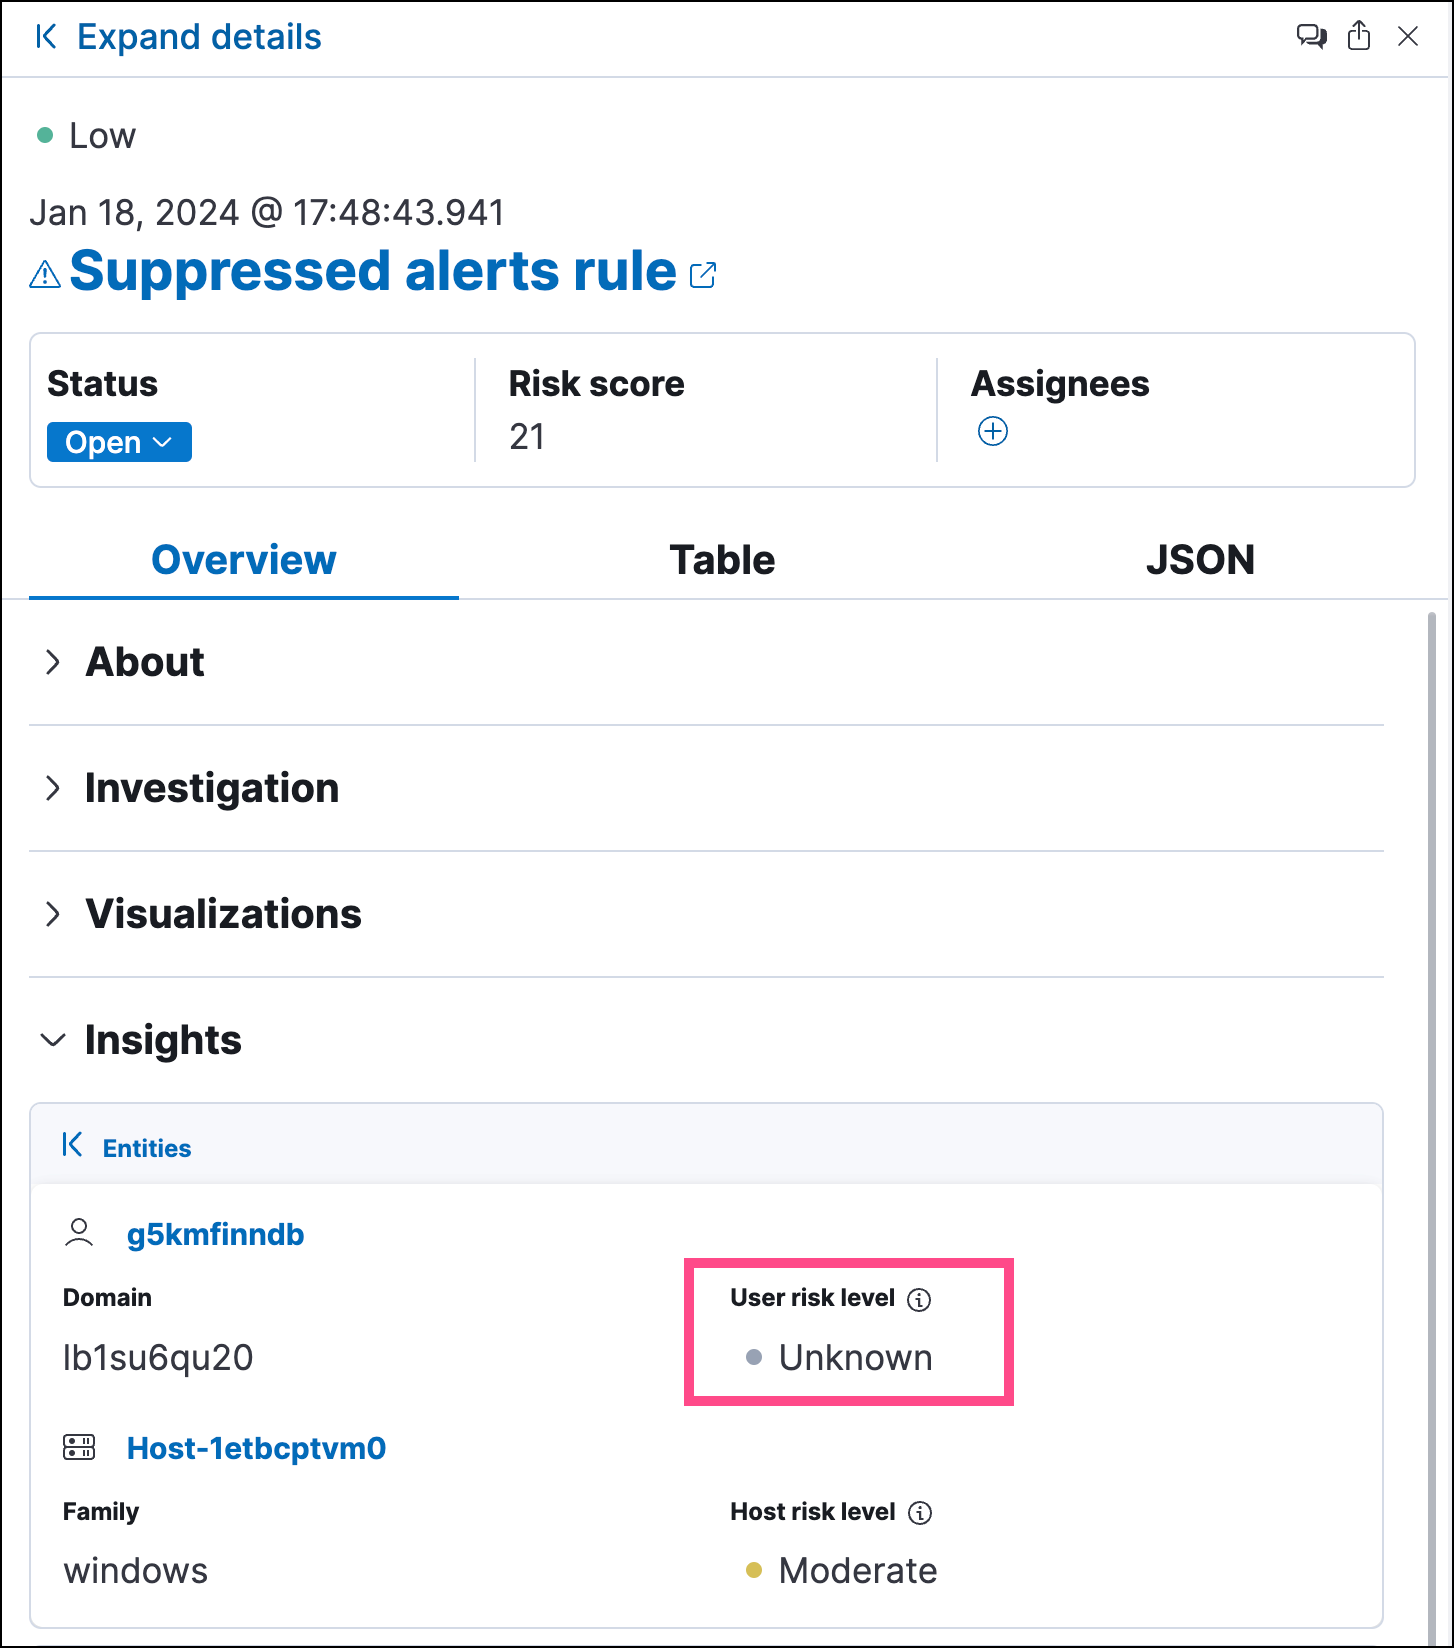Click the g5kmfinndb user link
The image size is (1454, 1648).
coord(215,1235)
